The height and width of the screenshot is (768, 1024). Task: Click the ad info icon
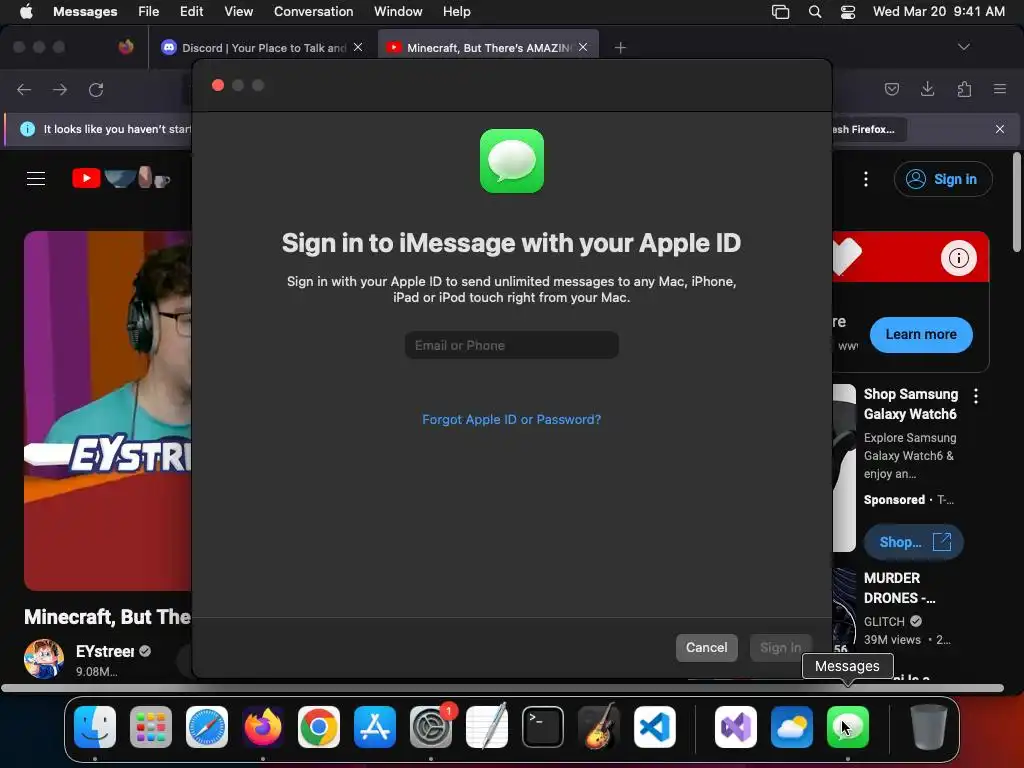pyautogui.click(x=958, y=258)
